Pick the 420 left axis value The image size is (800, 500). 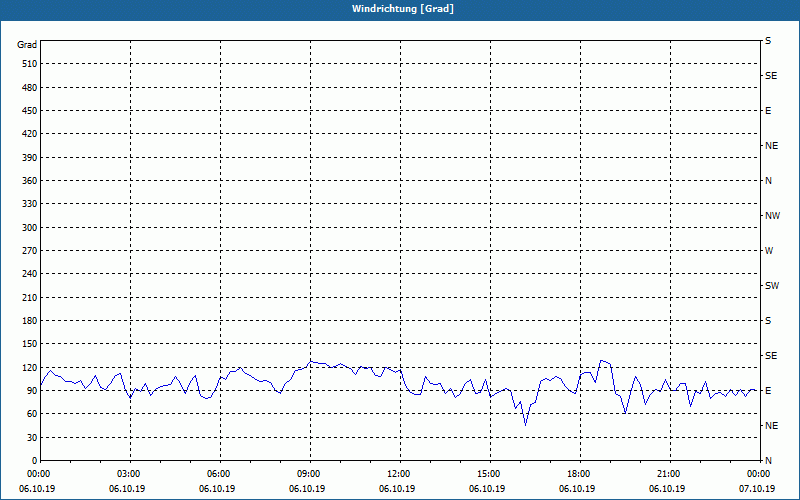tap(30, 134)
